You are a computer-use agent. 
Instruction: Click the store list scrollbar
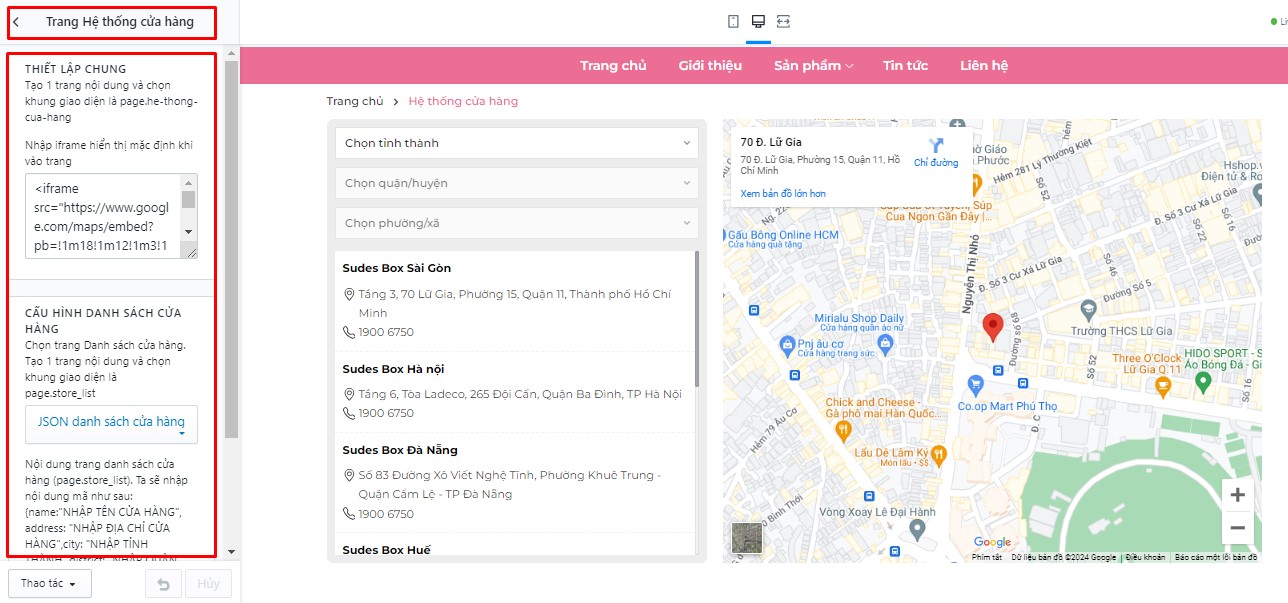point(697,320)
